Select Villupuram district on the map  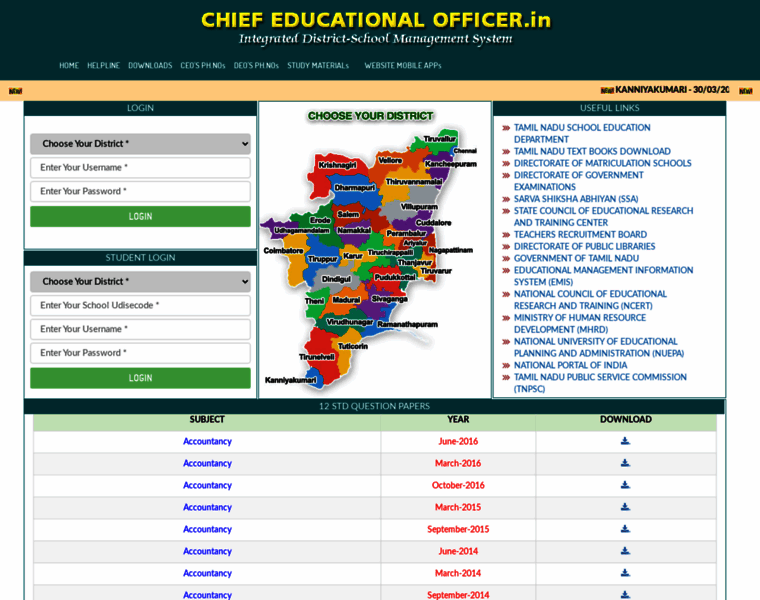419,207
